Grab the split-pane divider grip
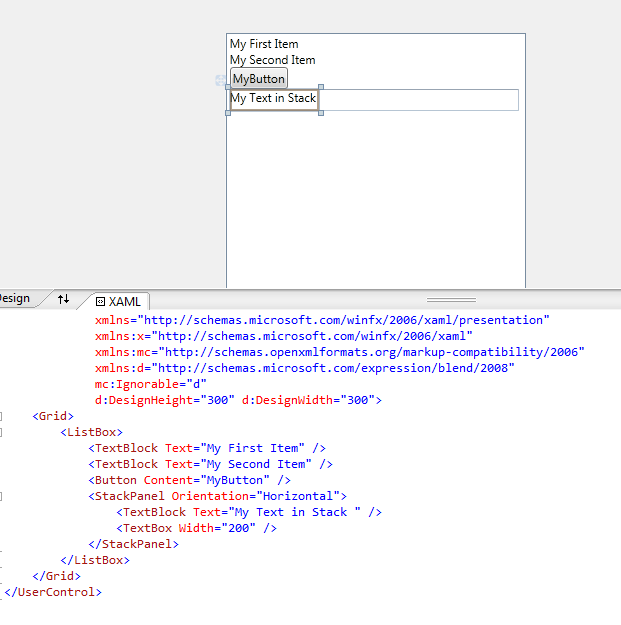 (x=451, y=300)
